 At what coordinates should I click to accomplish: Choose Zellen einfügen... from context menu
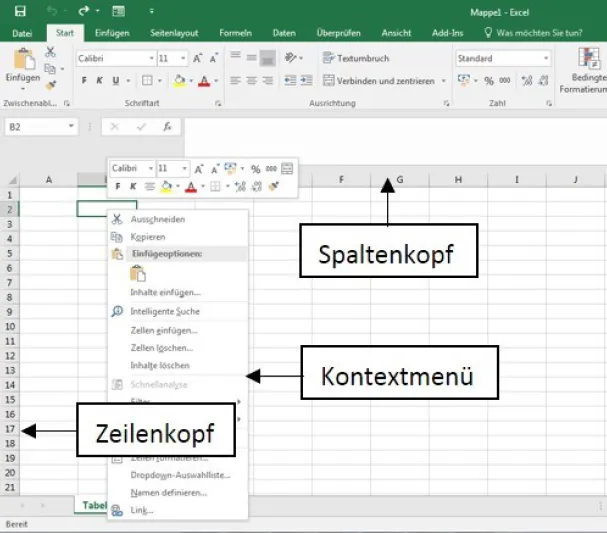(163, 330)
